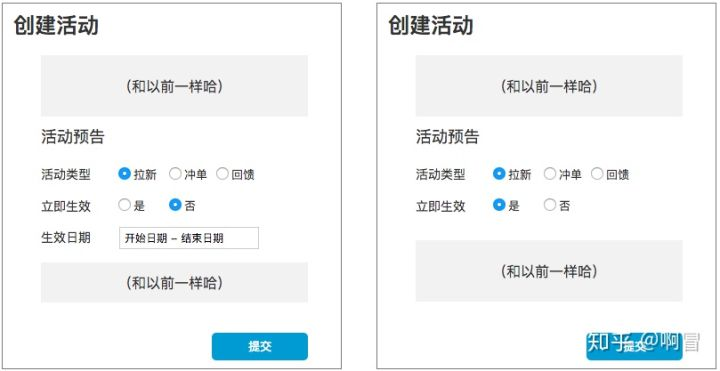Image resolution: width=720 pixels, height=371 pixels.
Task: Click top gray placeholder block in left form
Action: point(174,86)
